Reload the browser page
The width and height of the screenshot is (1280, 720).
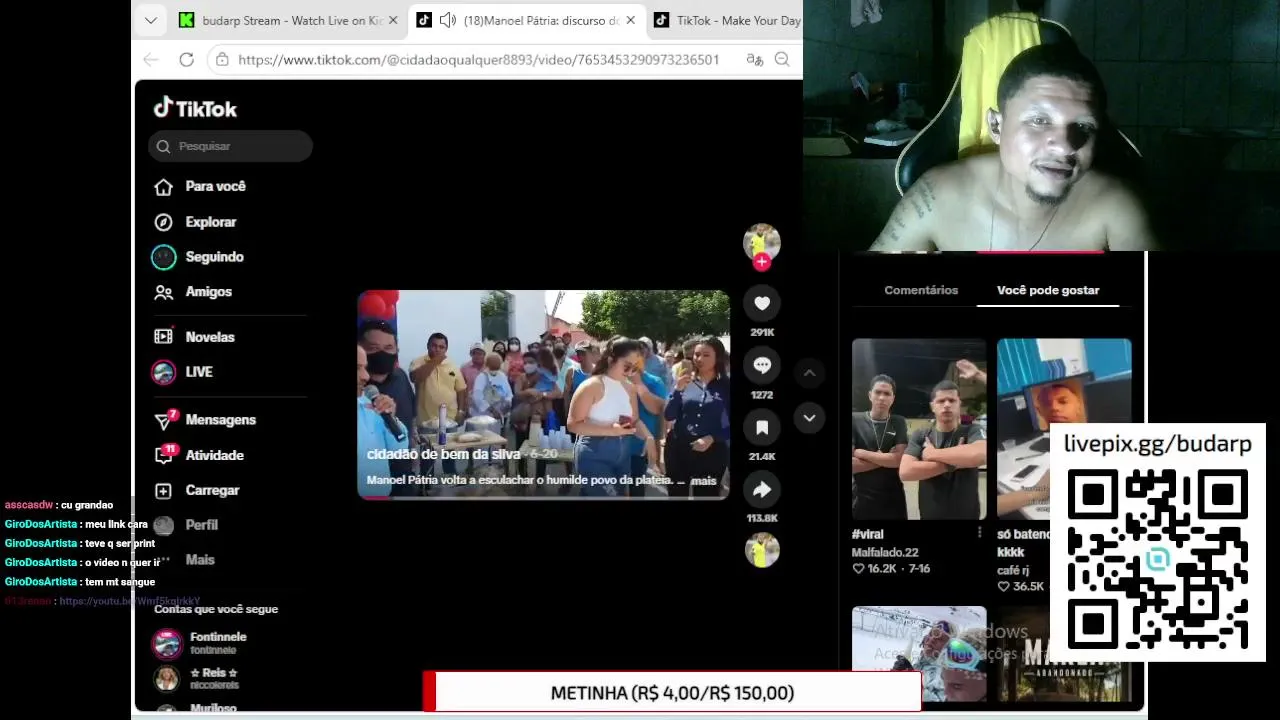(186, 60)
